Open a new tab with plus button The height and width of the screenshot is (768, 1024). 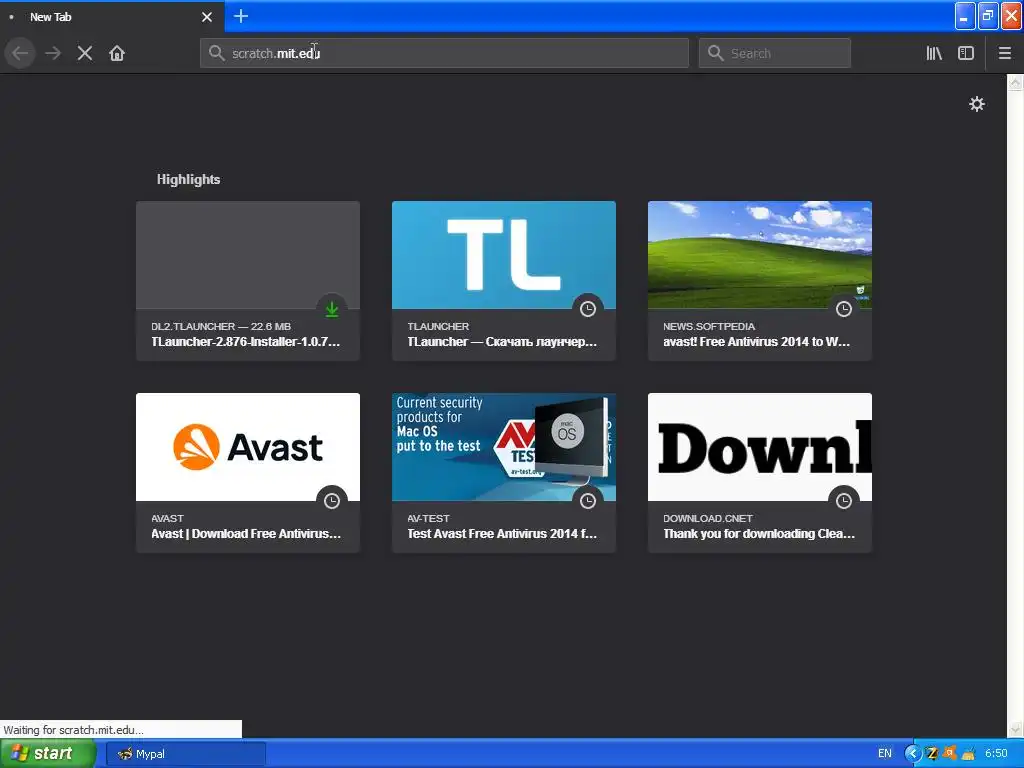(241, 16)
